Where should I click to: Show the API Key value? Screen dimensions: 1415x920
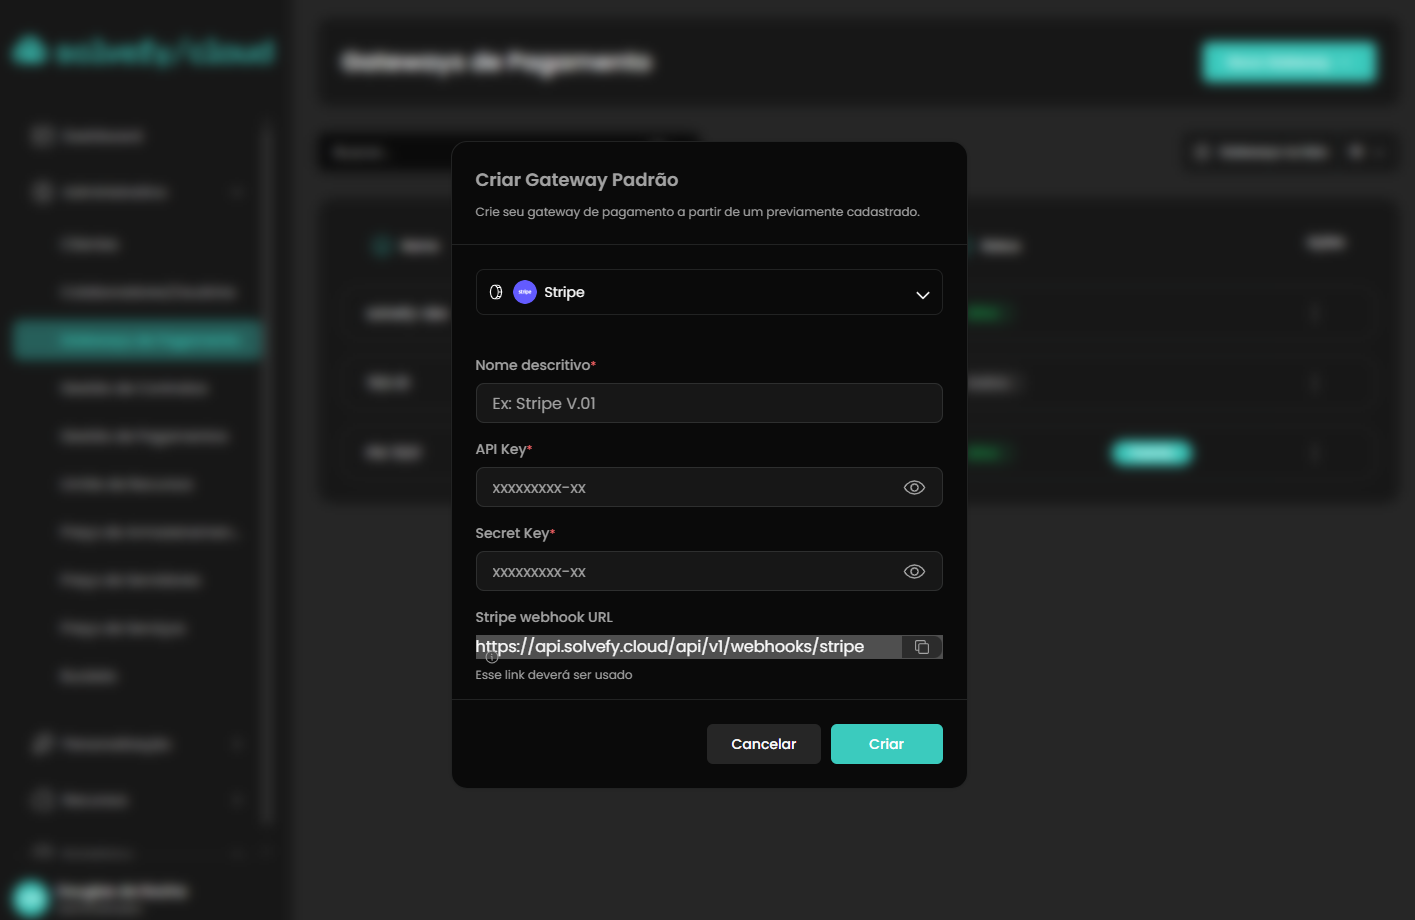point(914,487)
